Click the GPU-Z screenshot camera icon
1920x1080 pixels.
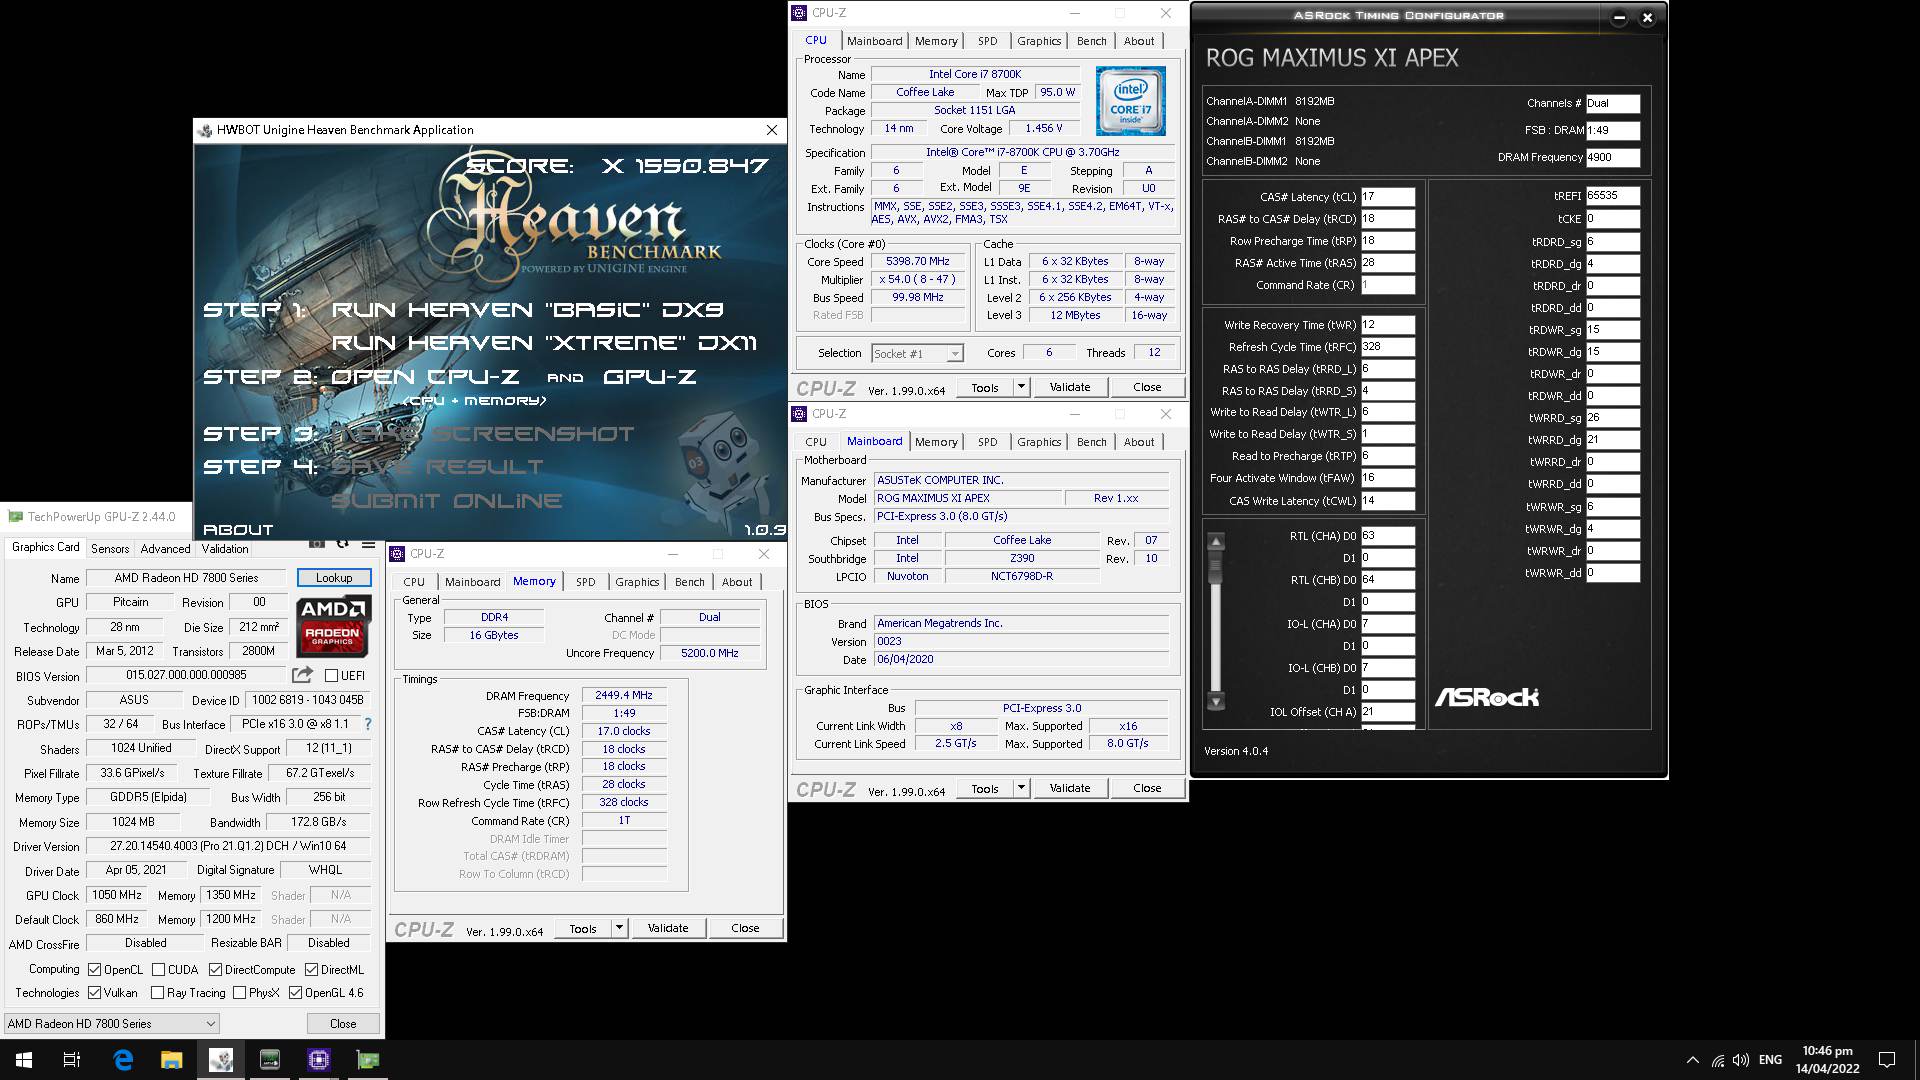[317, 544]
